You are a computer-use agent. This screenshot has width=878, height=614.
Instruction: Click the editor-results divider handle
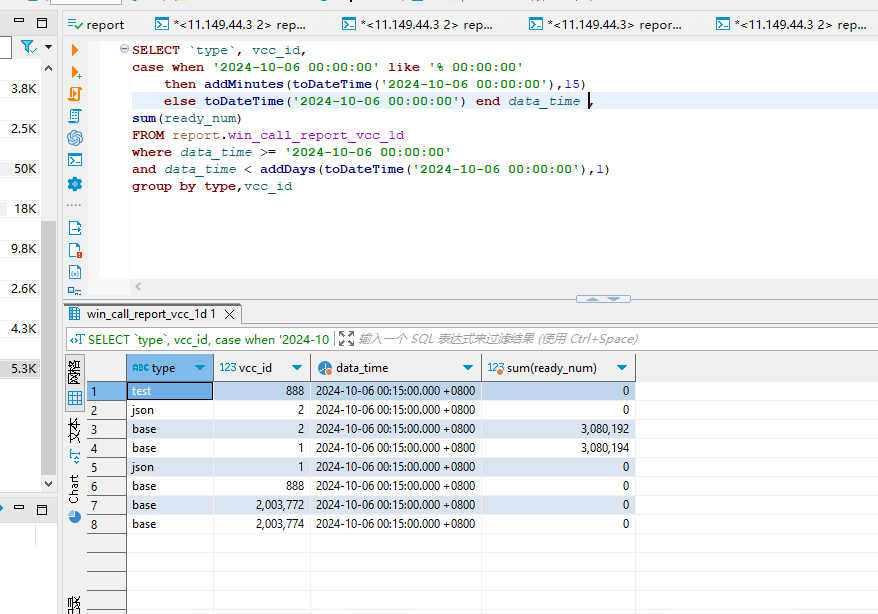(x=604, y=299)
